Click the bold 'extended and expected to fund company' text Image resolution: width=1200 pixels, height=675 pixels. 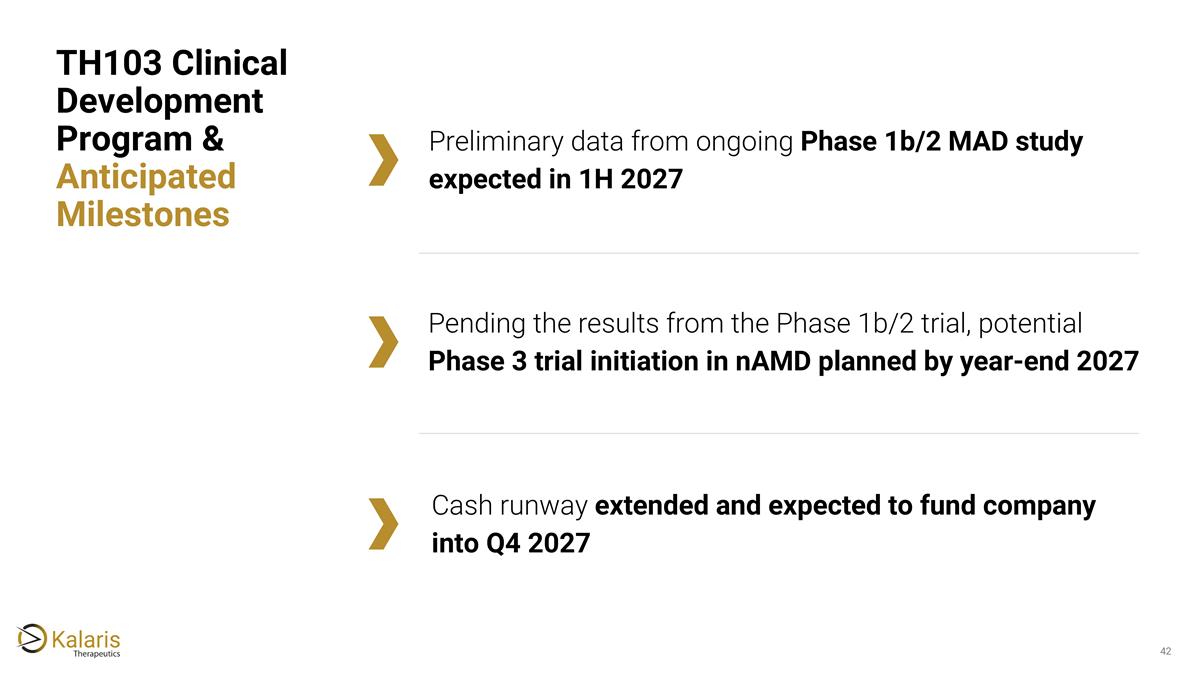[x=845, y=506]
